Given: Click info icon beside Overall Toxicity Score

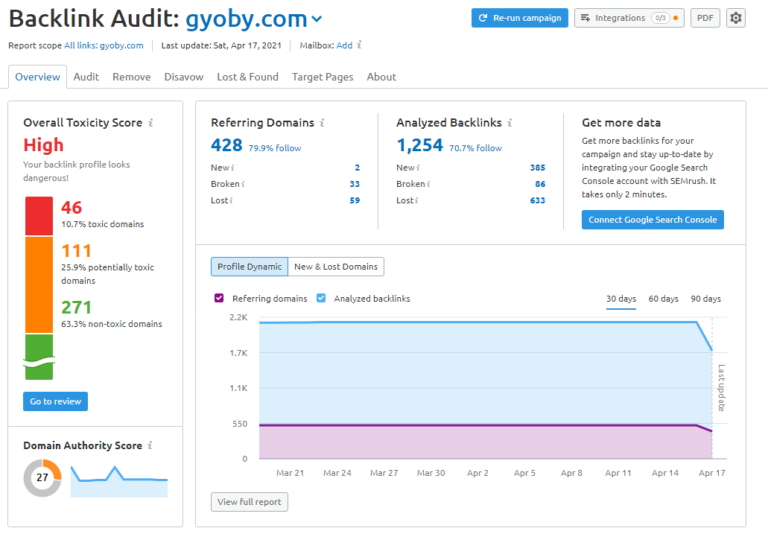Looking at the screenshot, I should pyautogui.click(x=150, y=122).
